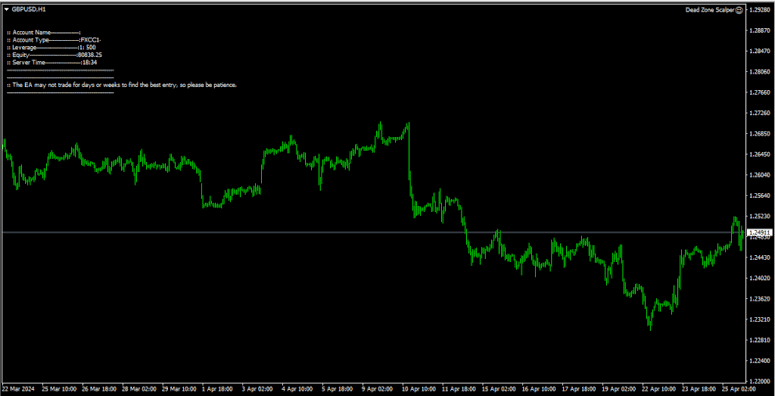Click the 16 Apr 10:00 time label

539,389
